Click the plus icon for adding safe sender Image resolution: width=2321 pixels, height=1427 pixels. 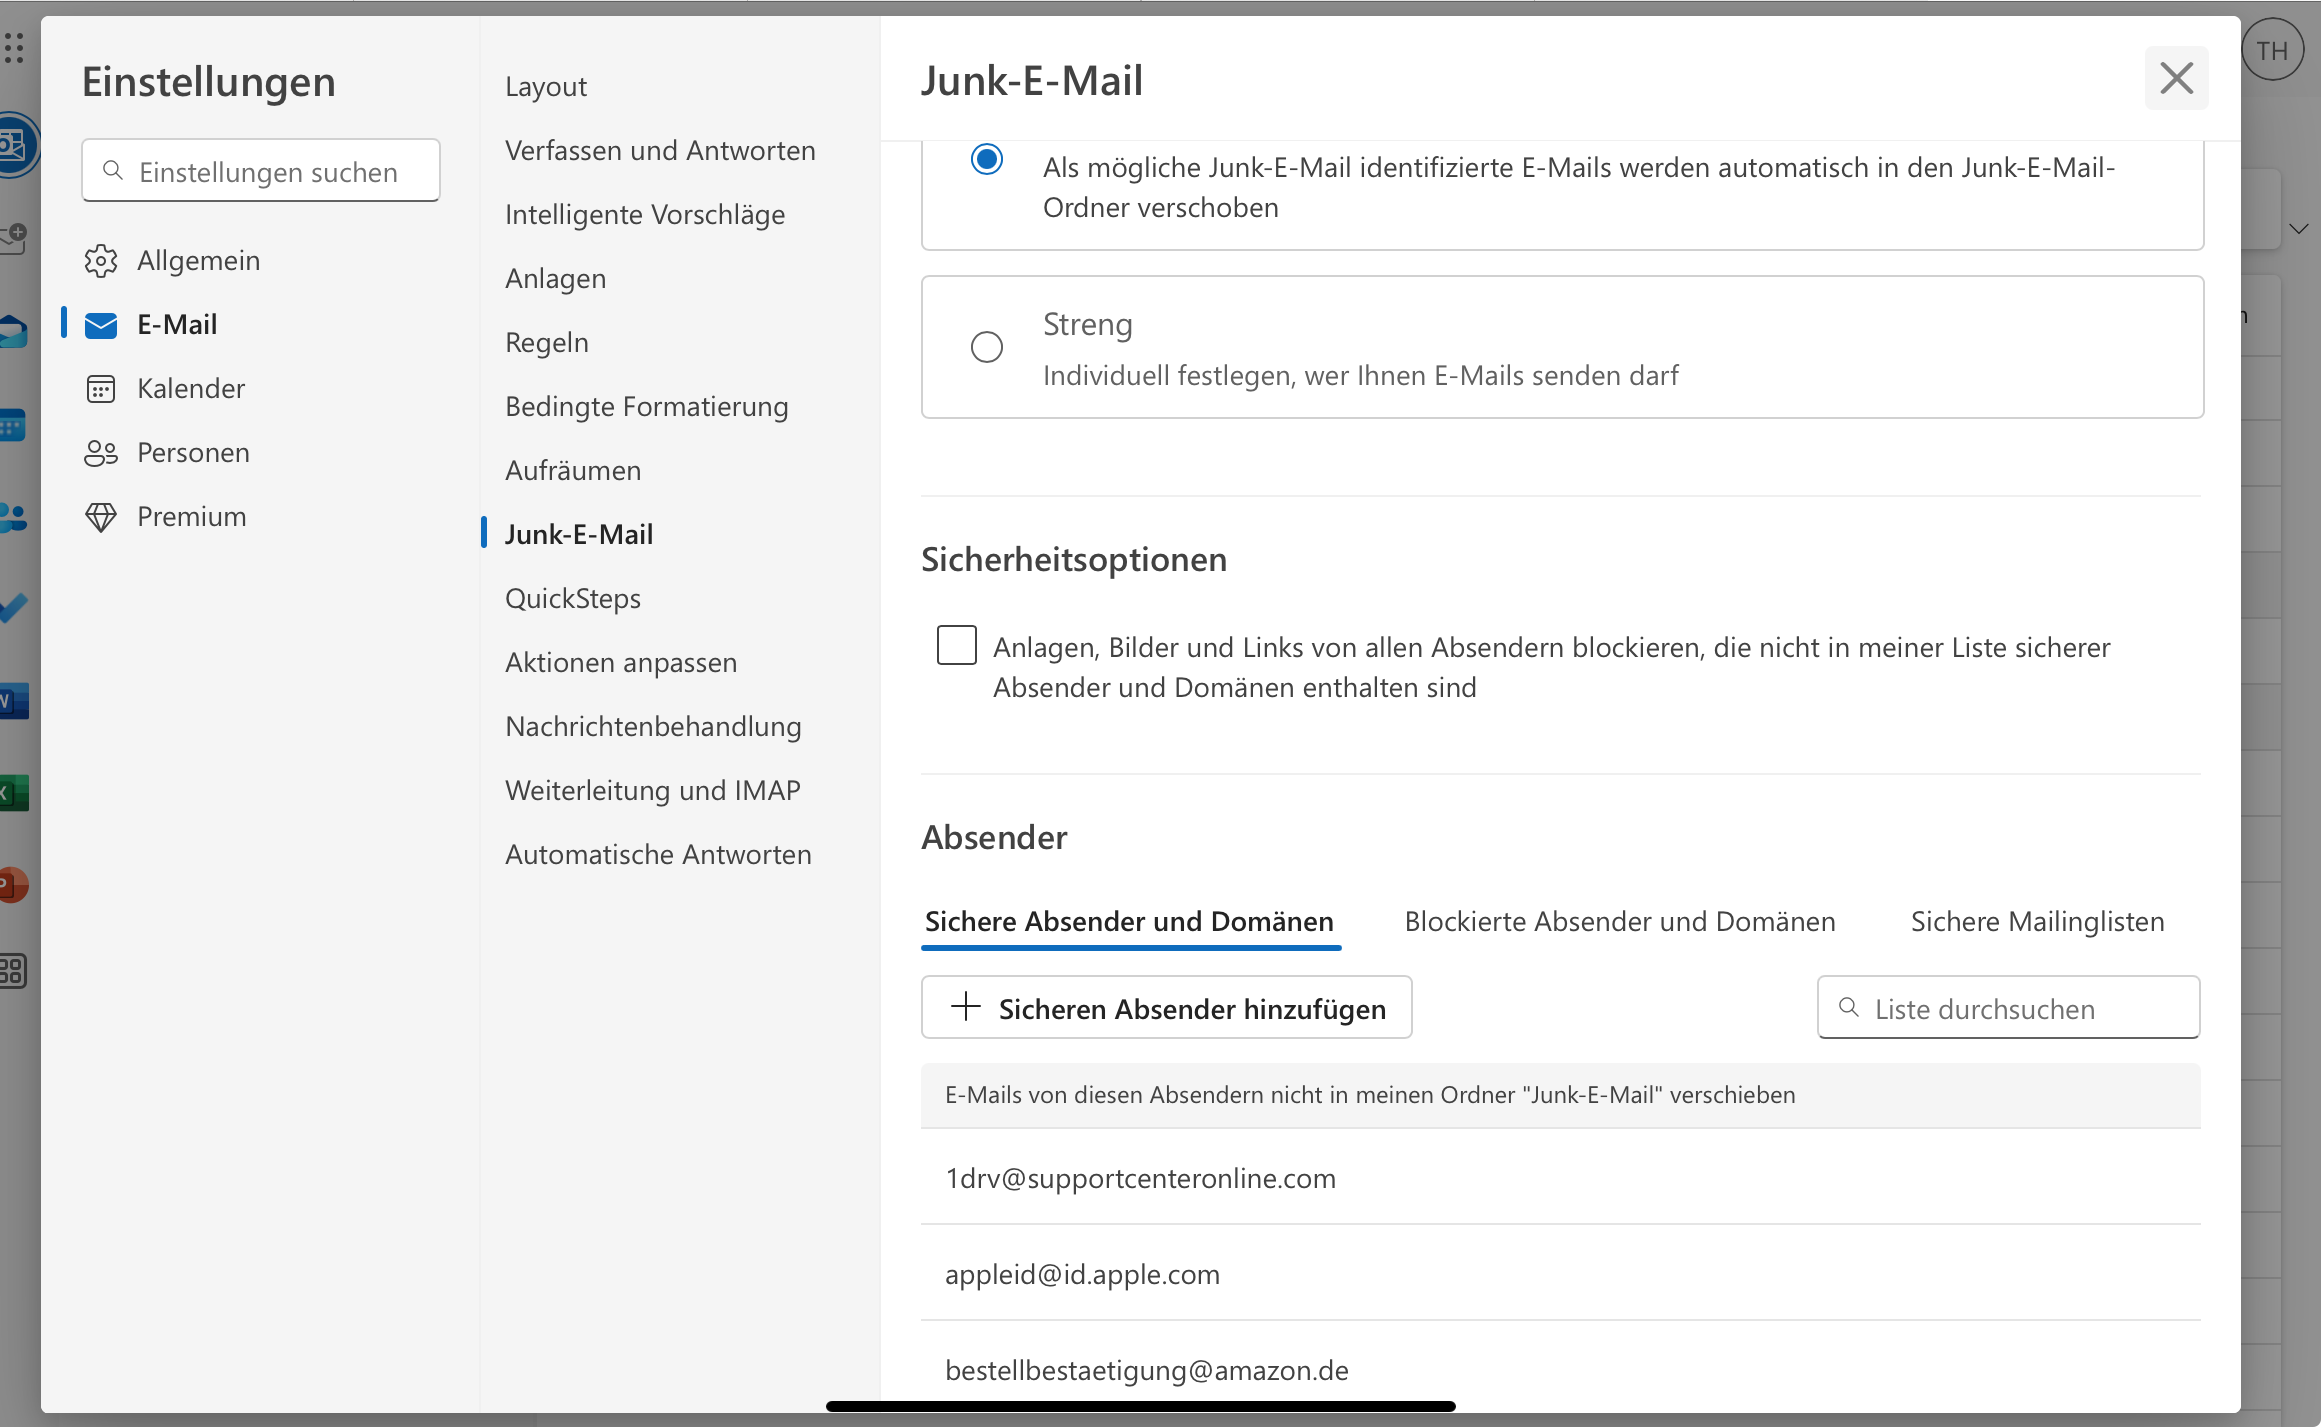965,1006
